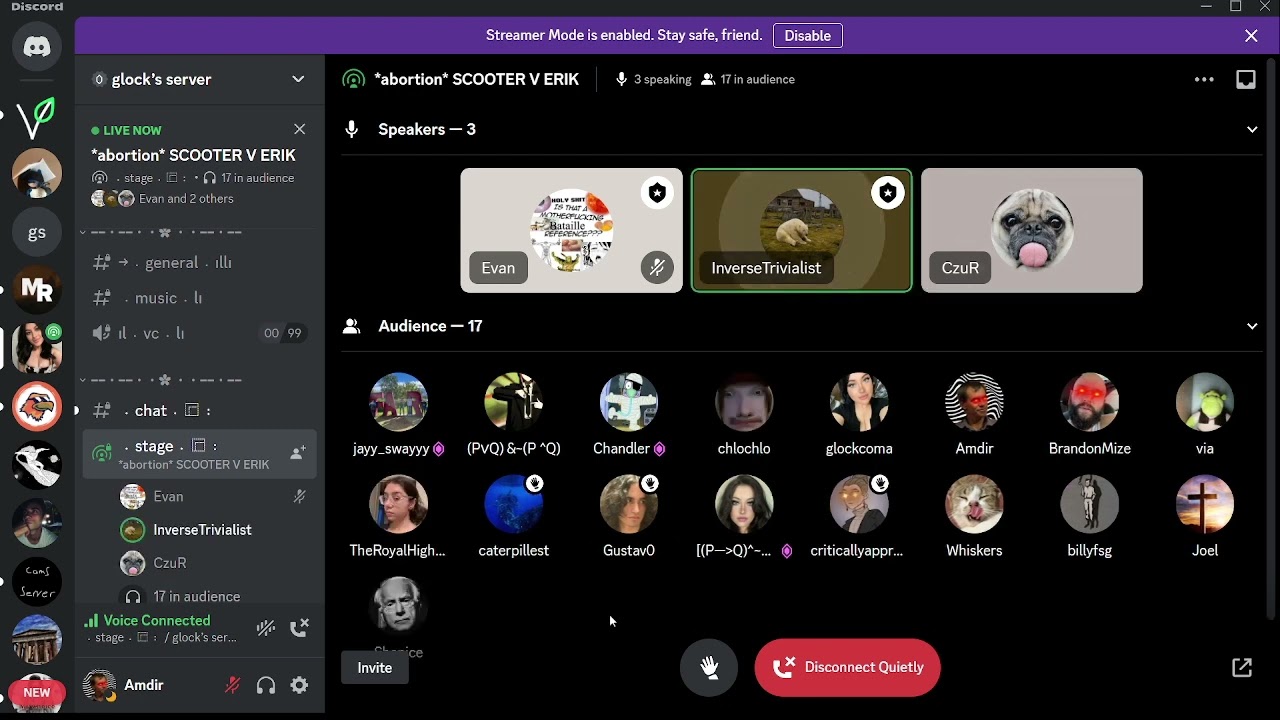Click 3 speaking indicator in header

654,79
